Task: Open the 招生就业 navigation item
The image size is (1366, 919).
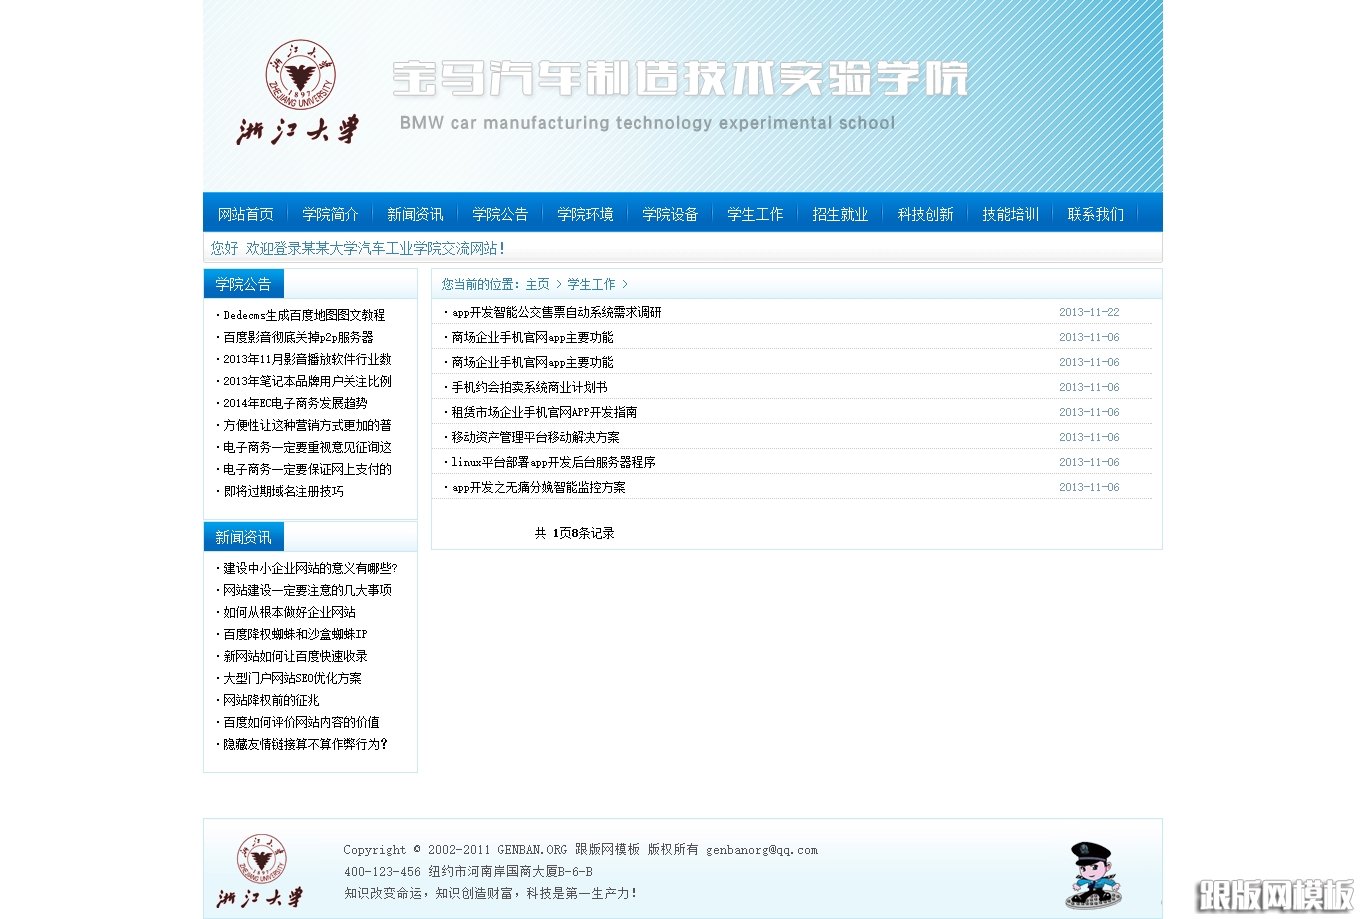Action: pos(840,213)
